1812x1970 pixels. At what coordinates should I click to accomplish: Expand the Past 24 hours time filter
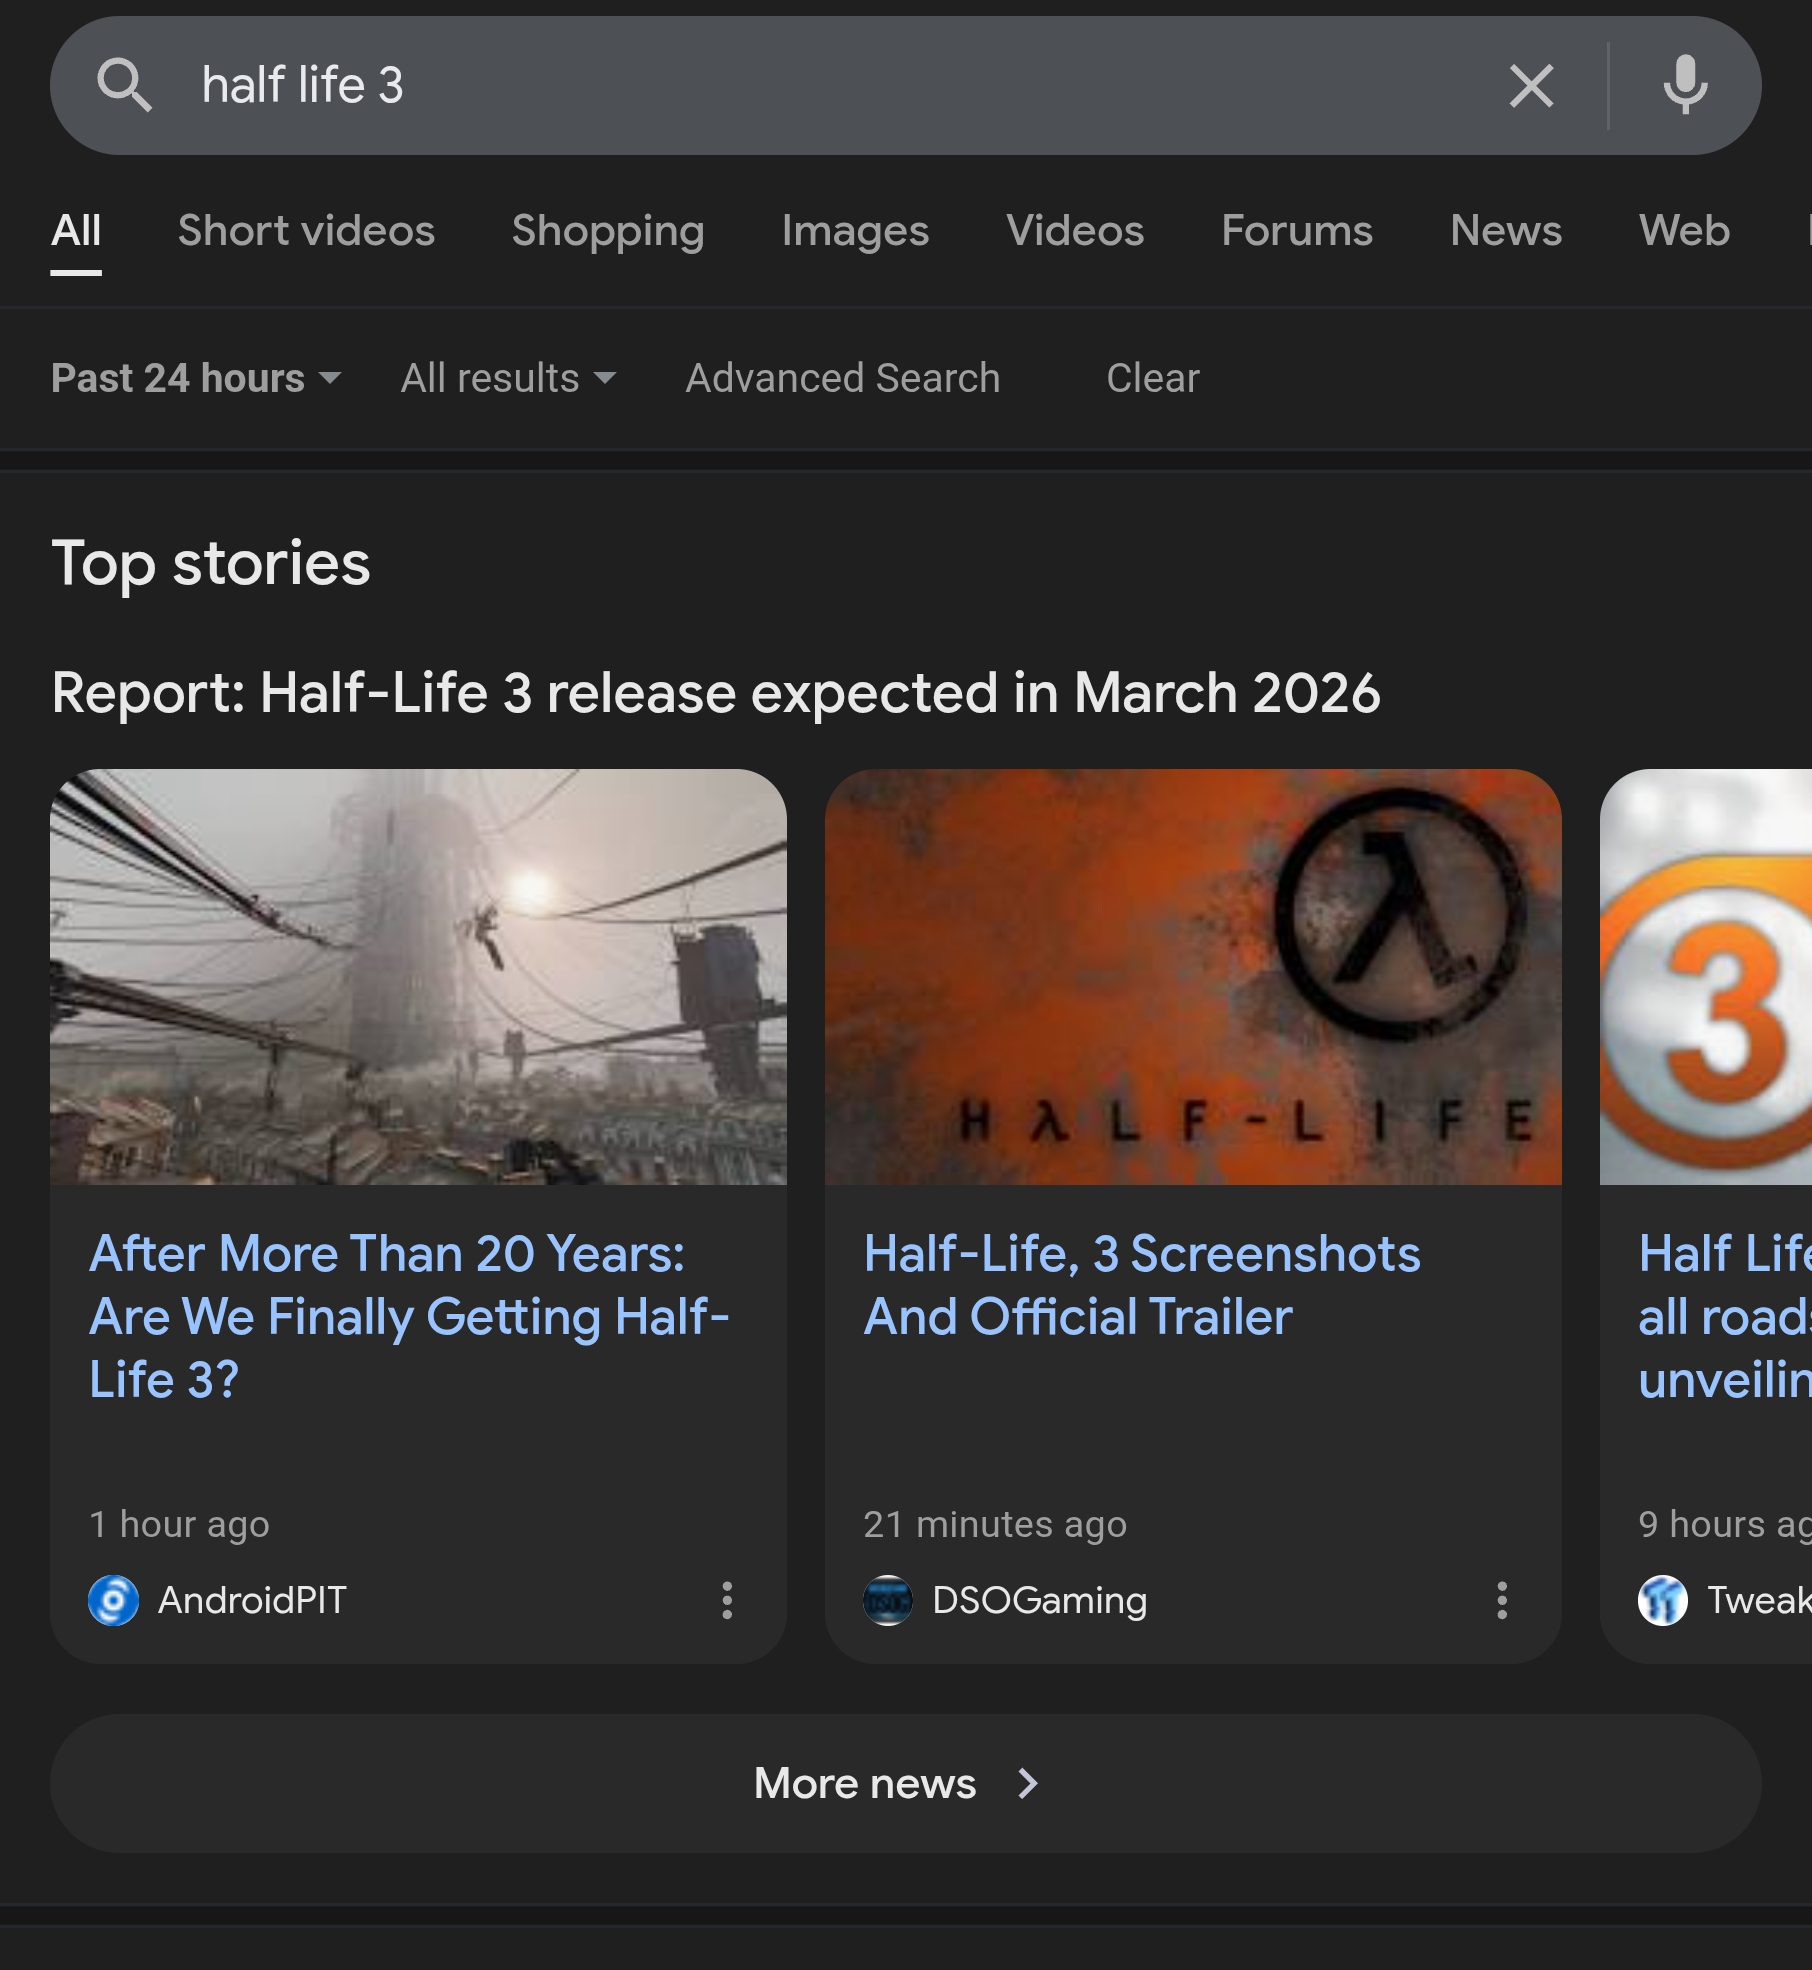click(196, 378)
